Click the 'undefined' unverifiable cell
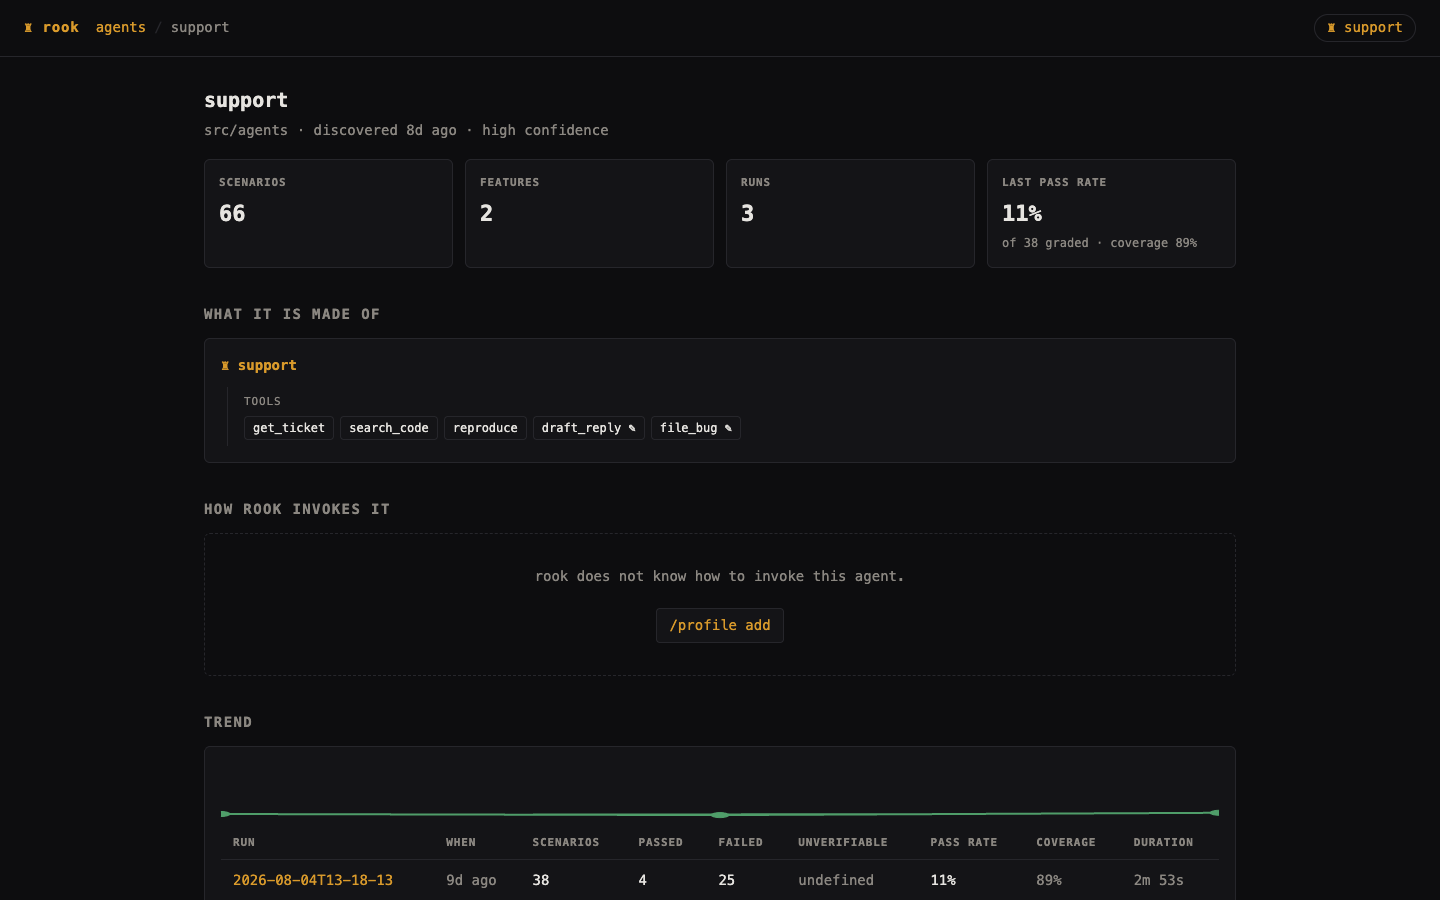This screenshot has width=1440, height=900. [836, 880]
